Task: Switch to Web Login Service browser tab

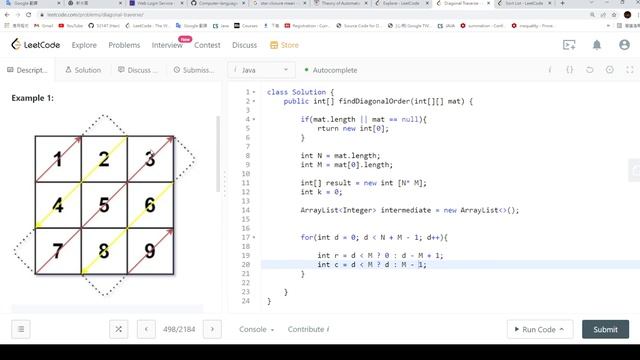Action: pyautogui.click(x=155, y=3)
